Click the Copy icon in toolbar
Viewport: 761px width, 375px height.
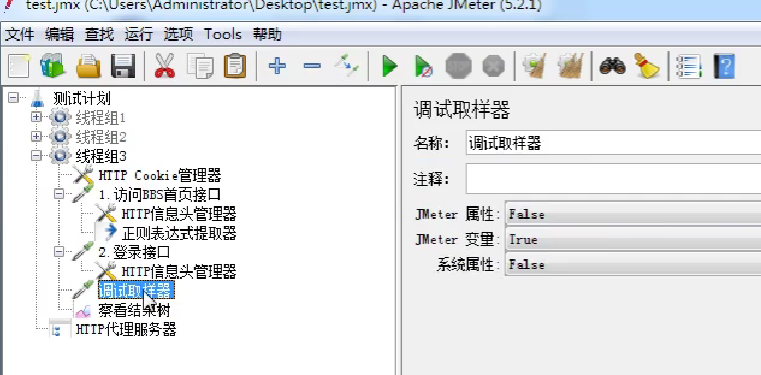(x=200, y=66)
